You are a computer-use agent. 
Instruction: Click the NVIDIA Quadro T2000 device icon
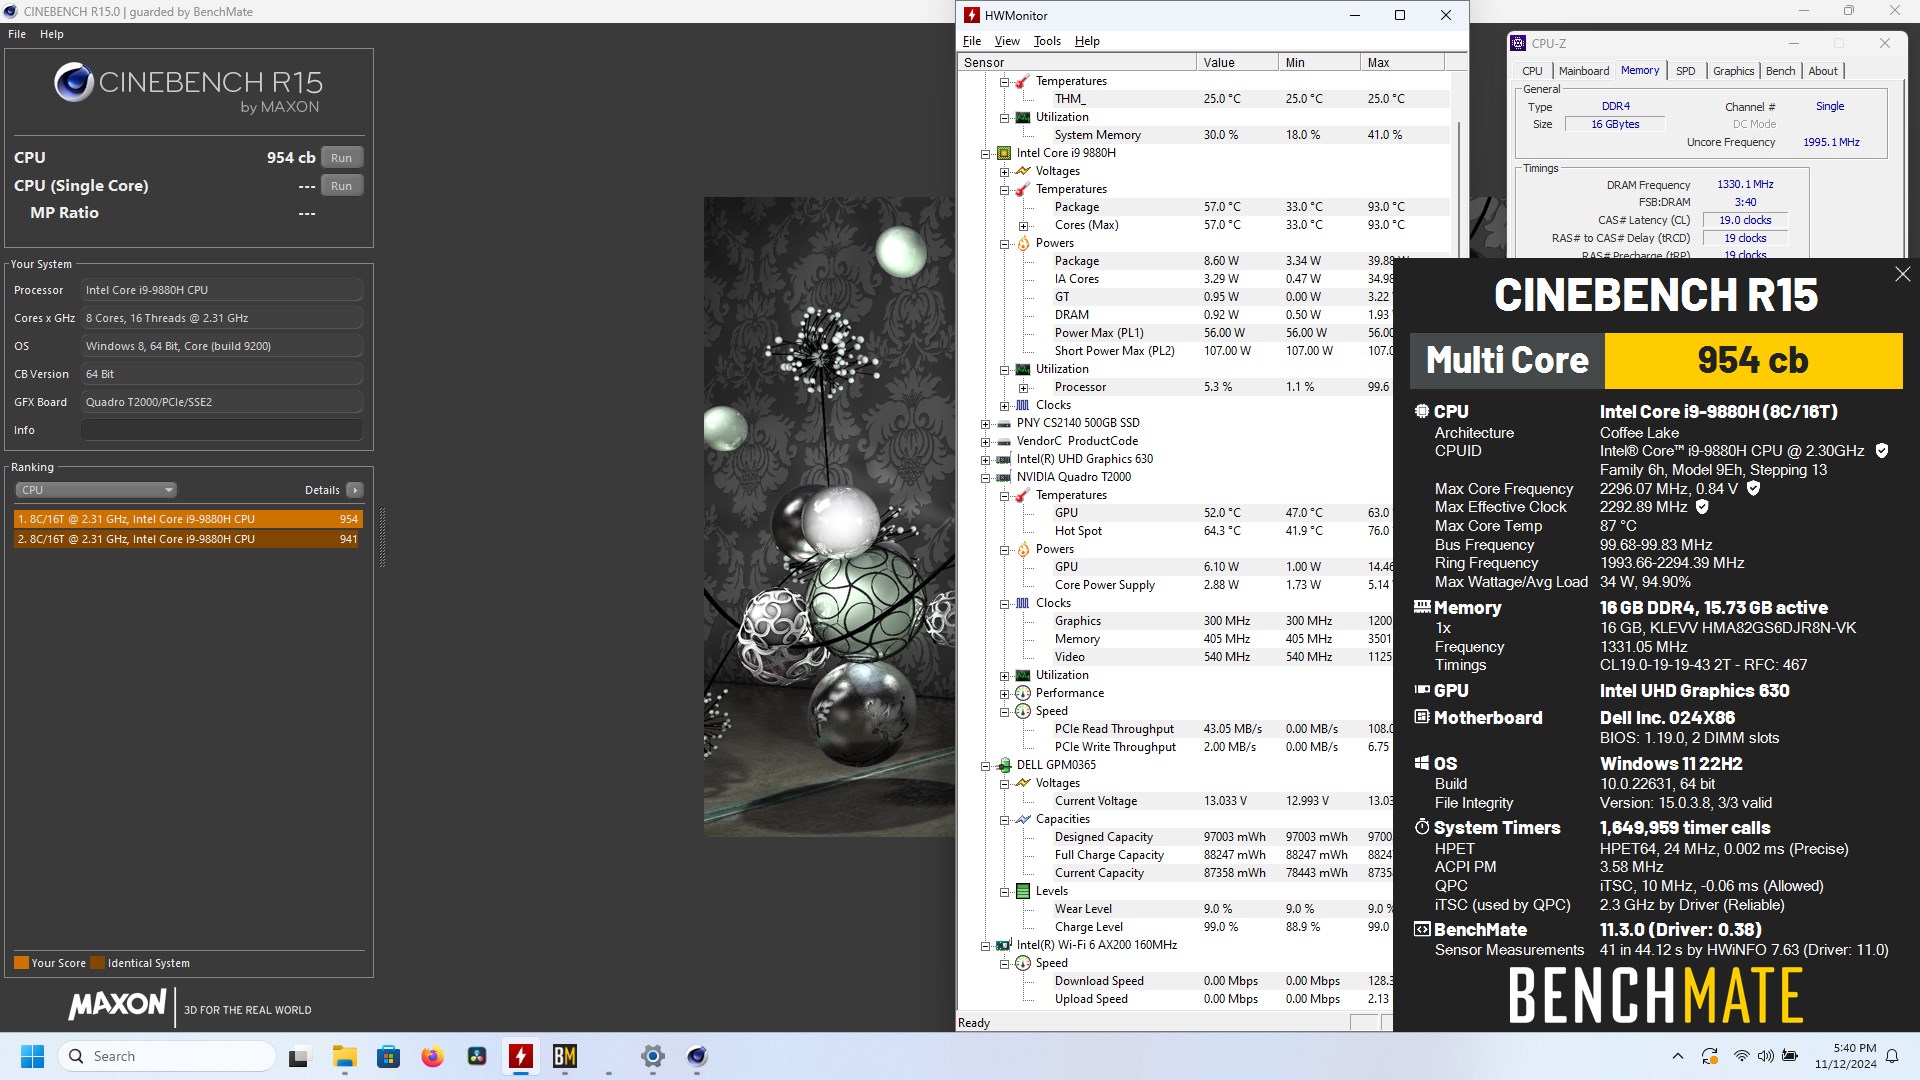[x=1003, y=477]
